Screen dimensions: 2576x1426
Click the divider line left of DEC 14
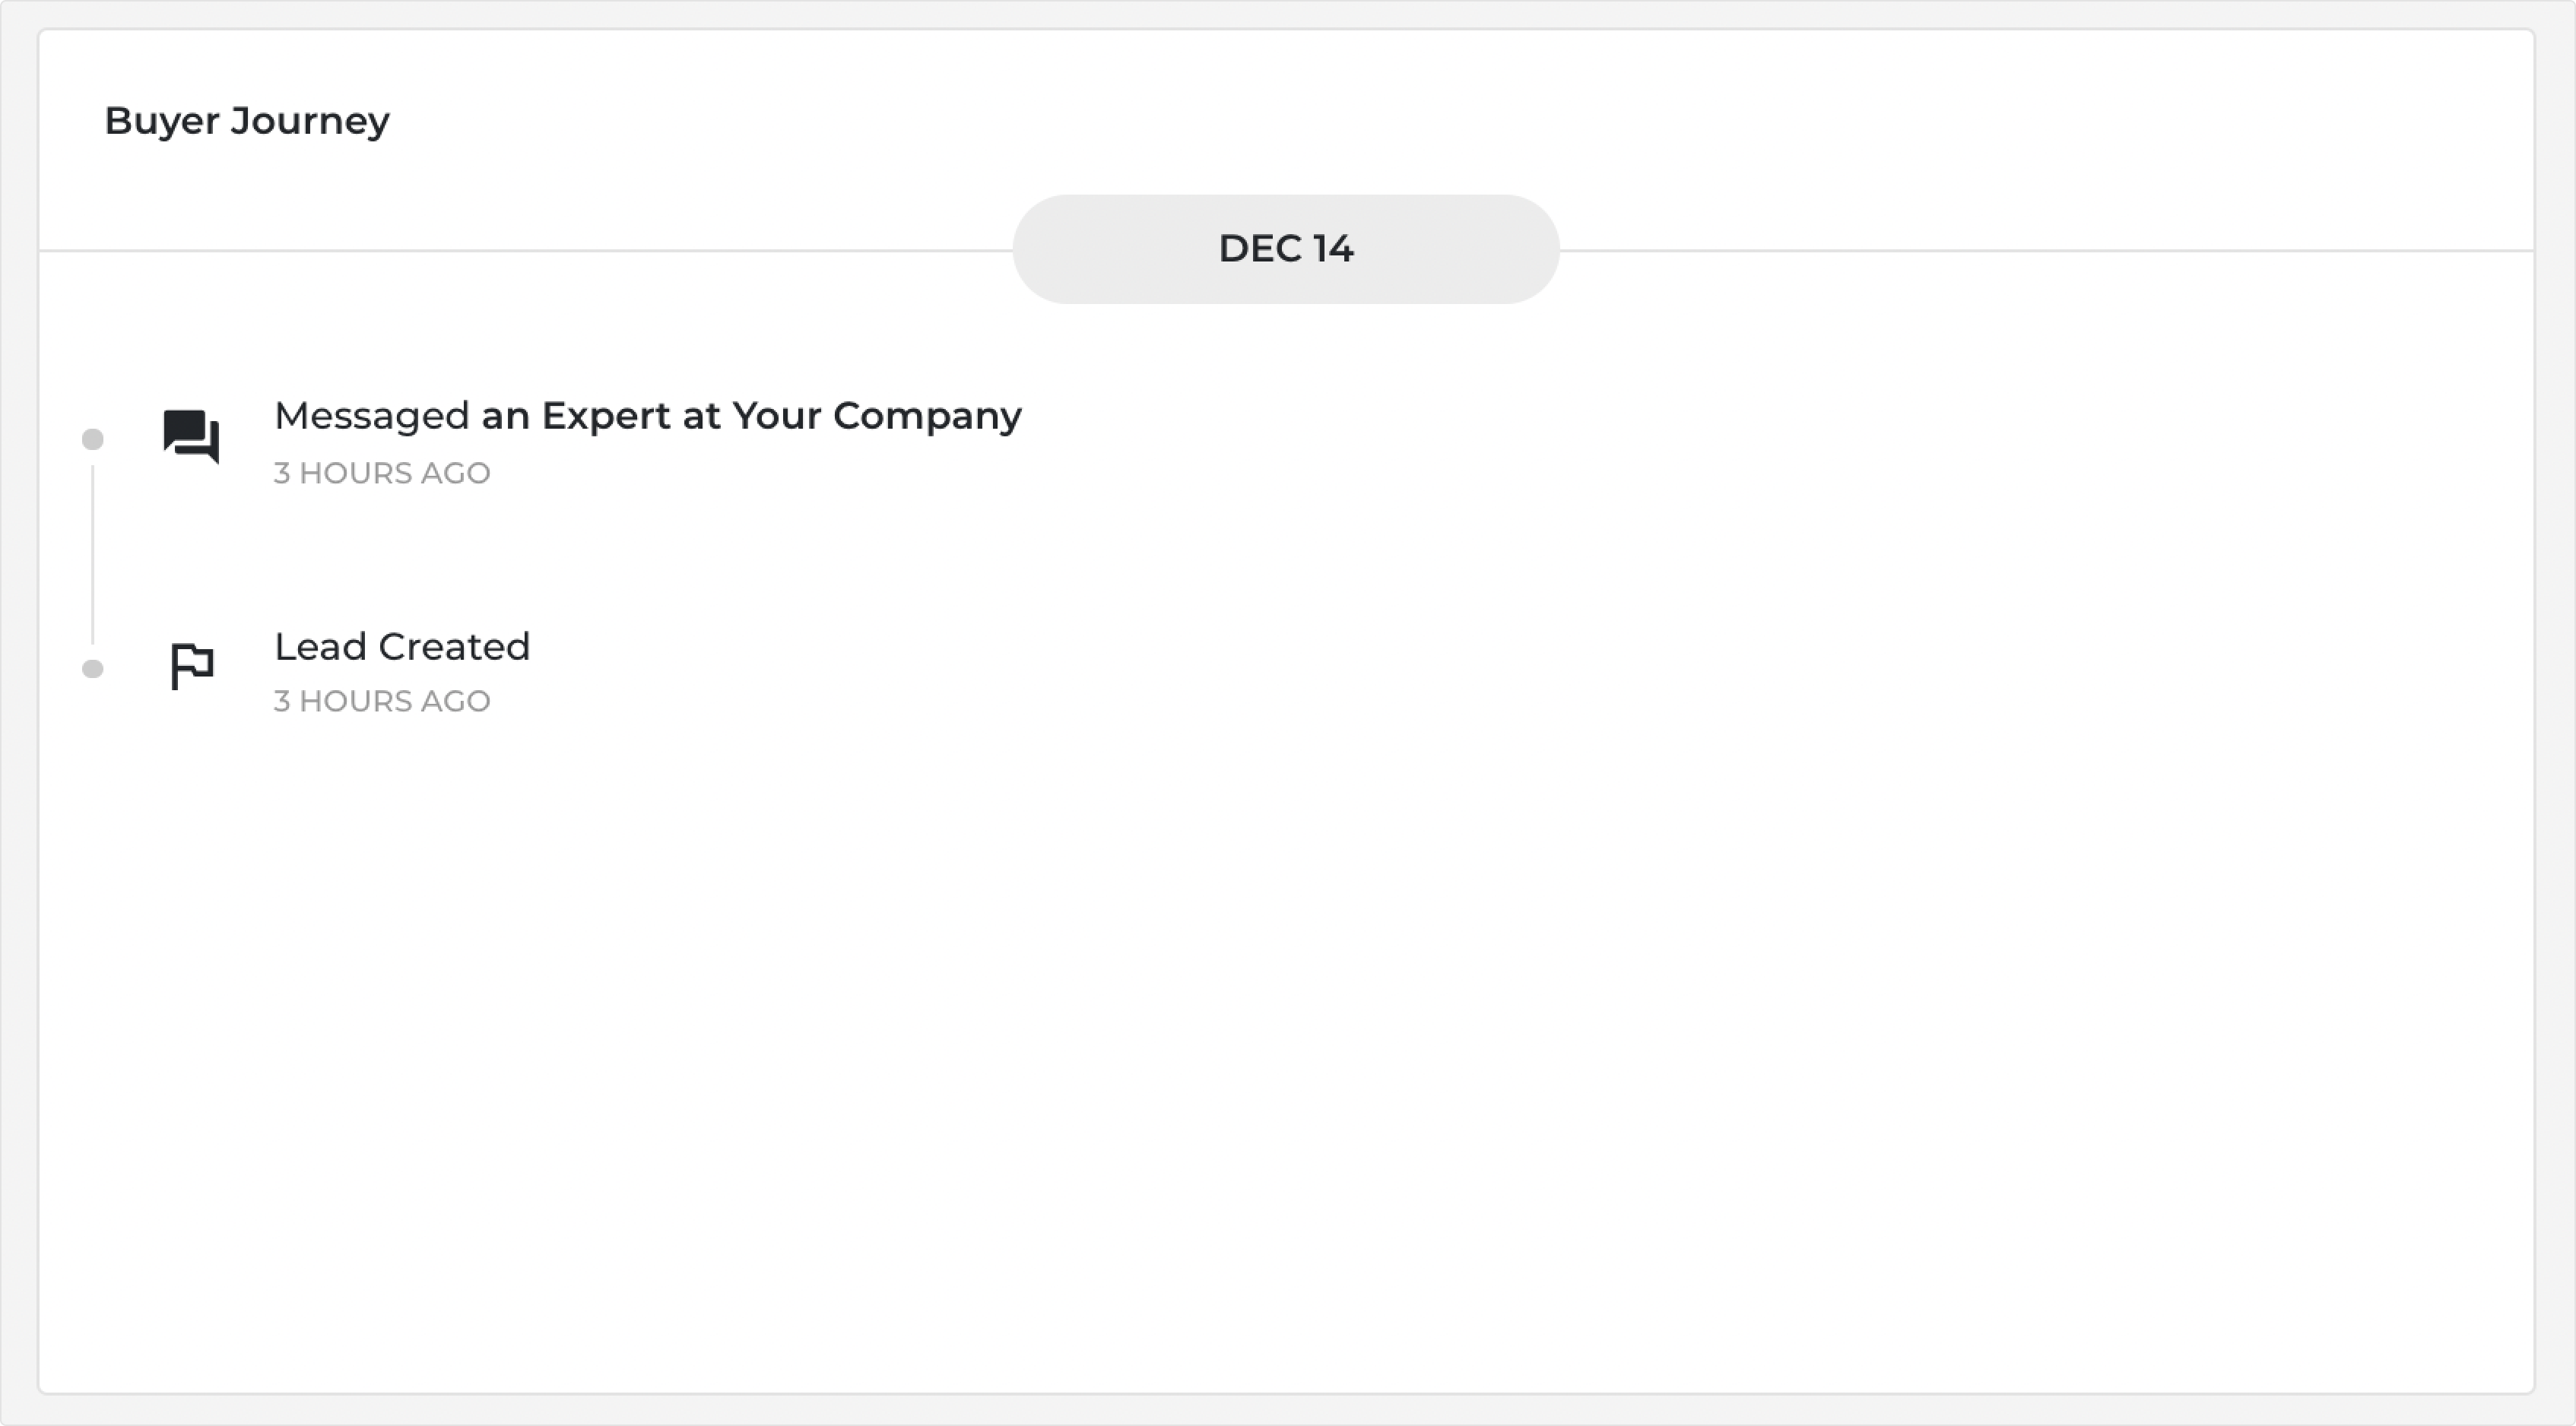pyautogui.click(x=526, y=250)
